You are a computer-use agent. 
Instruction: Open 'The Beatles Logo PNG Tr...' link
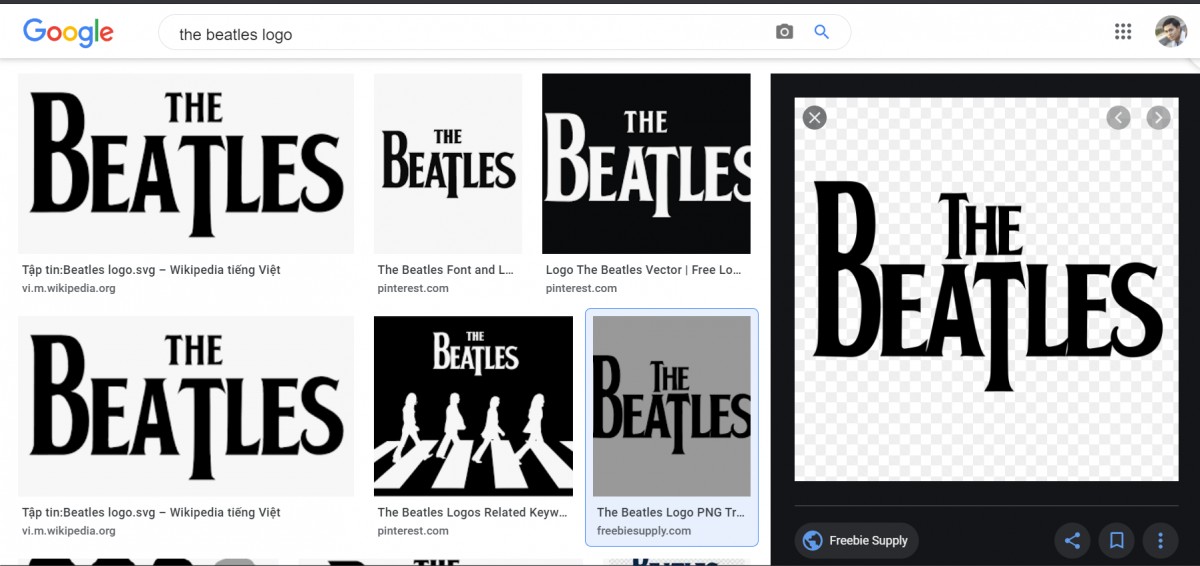tap(670, 512)
